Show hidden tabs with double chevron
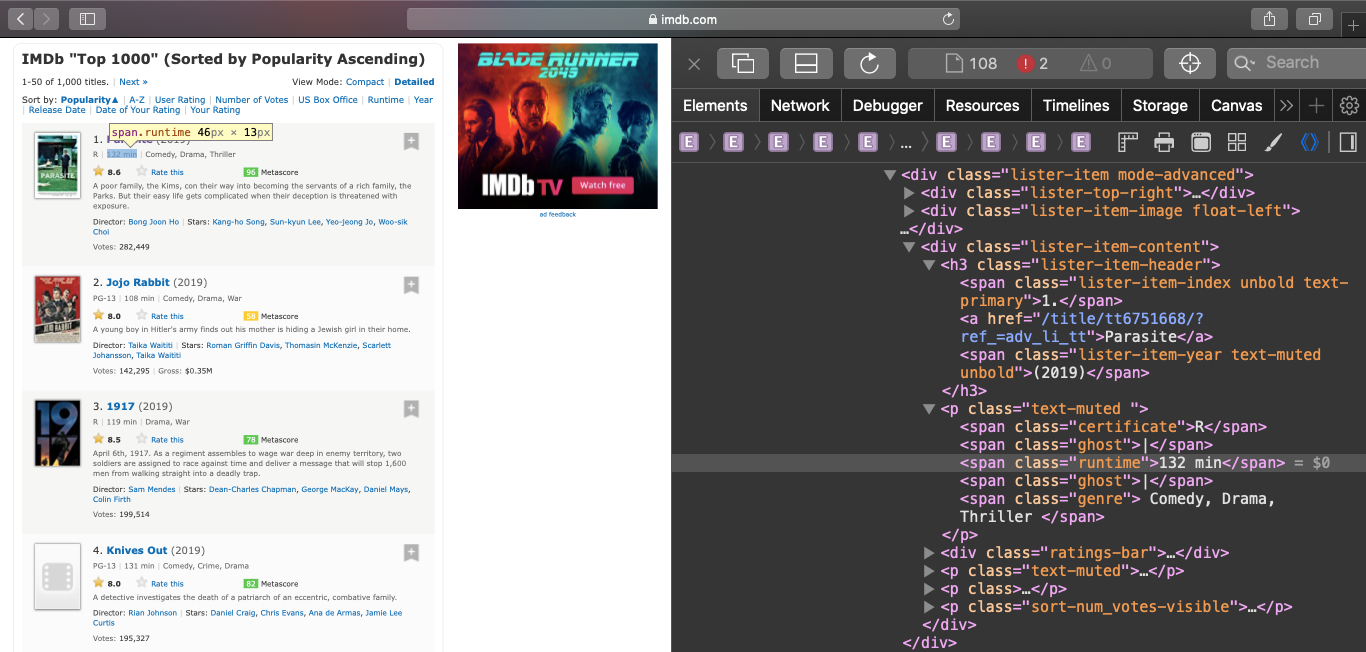 1286,106
